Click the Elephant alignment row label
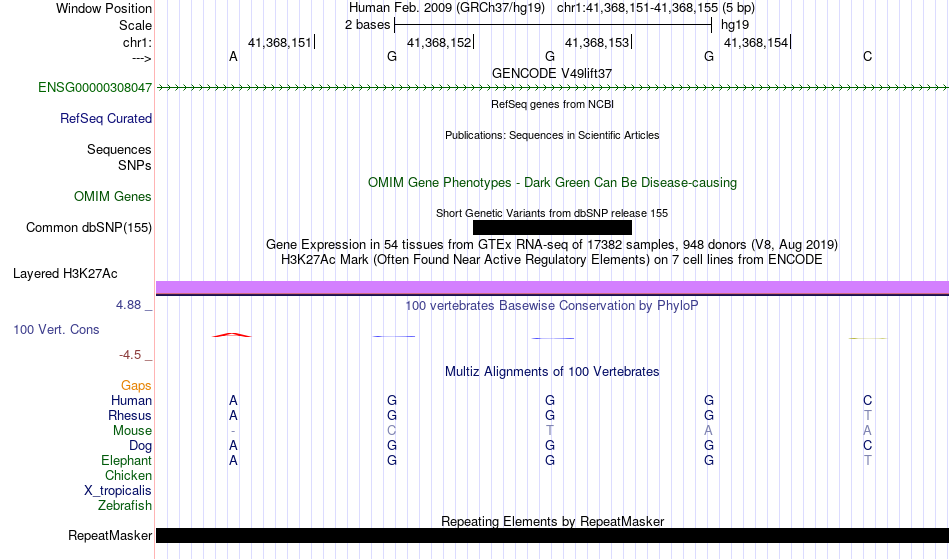The image size is (950, 559). click(x=126, y=460)
